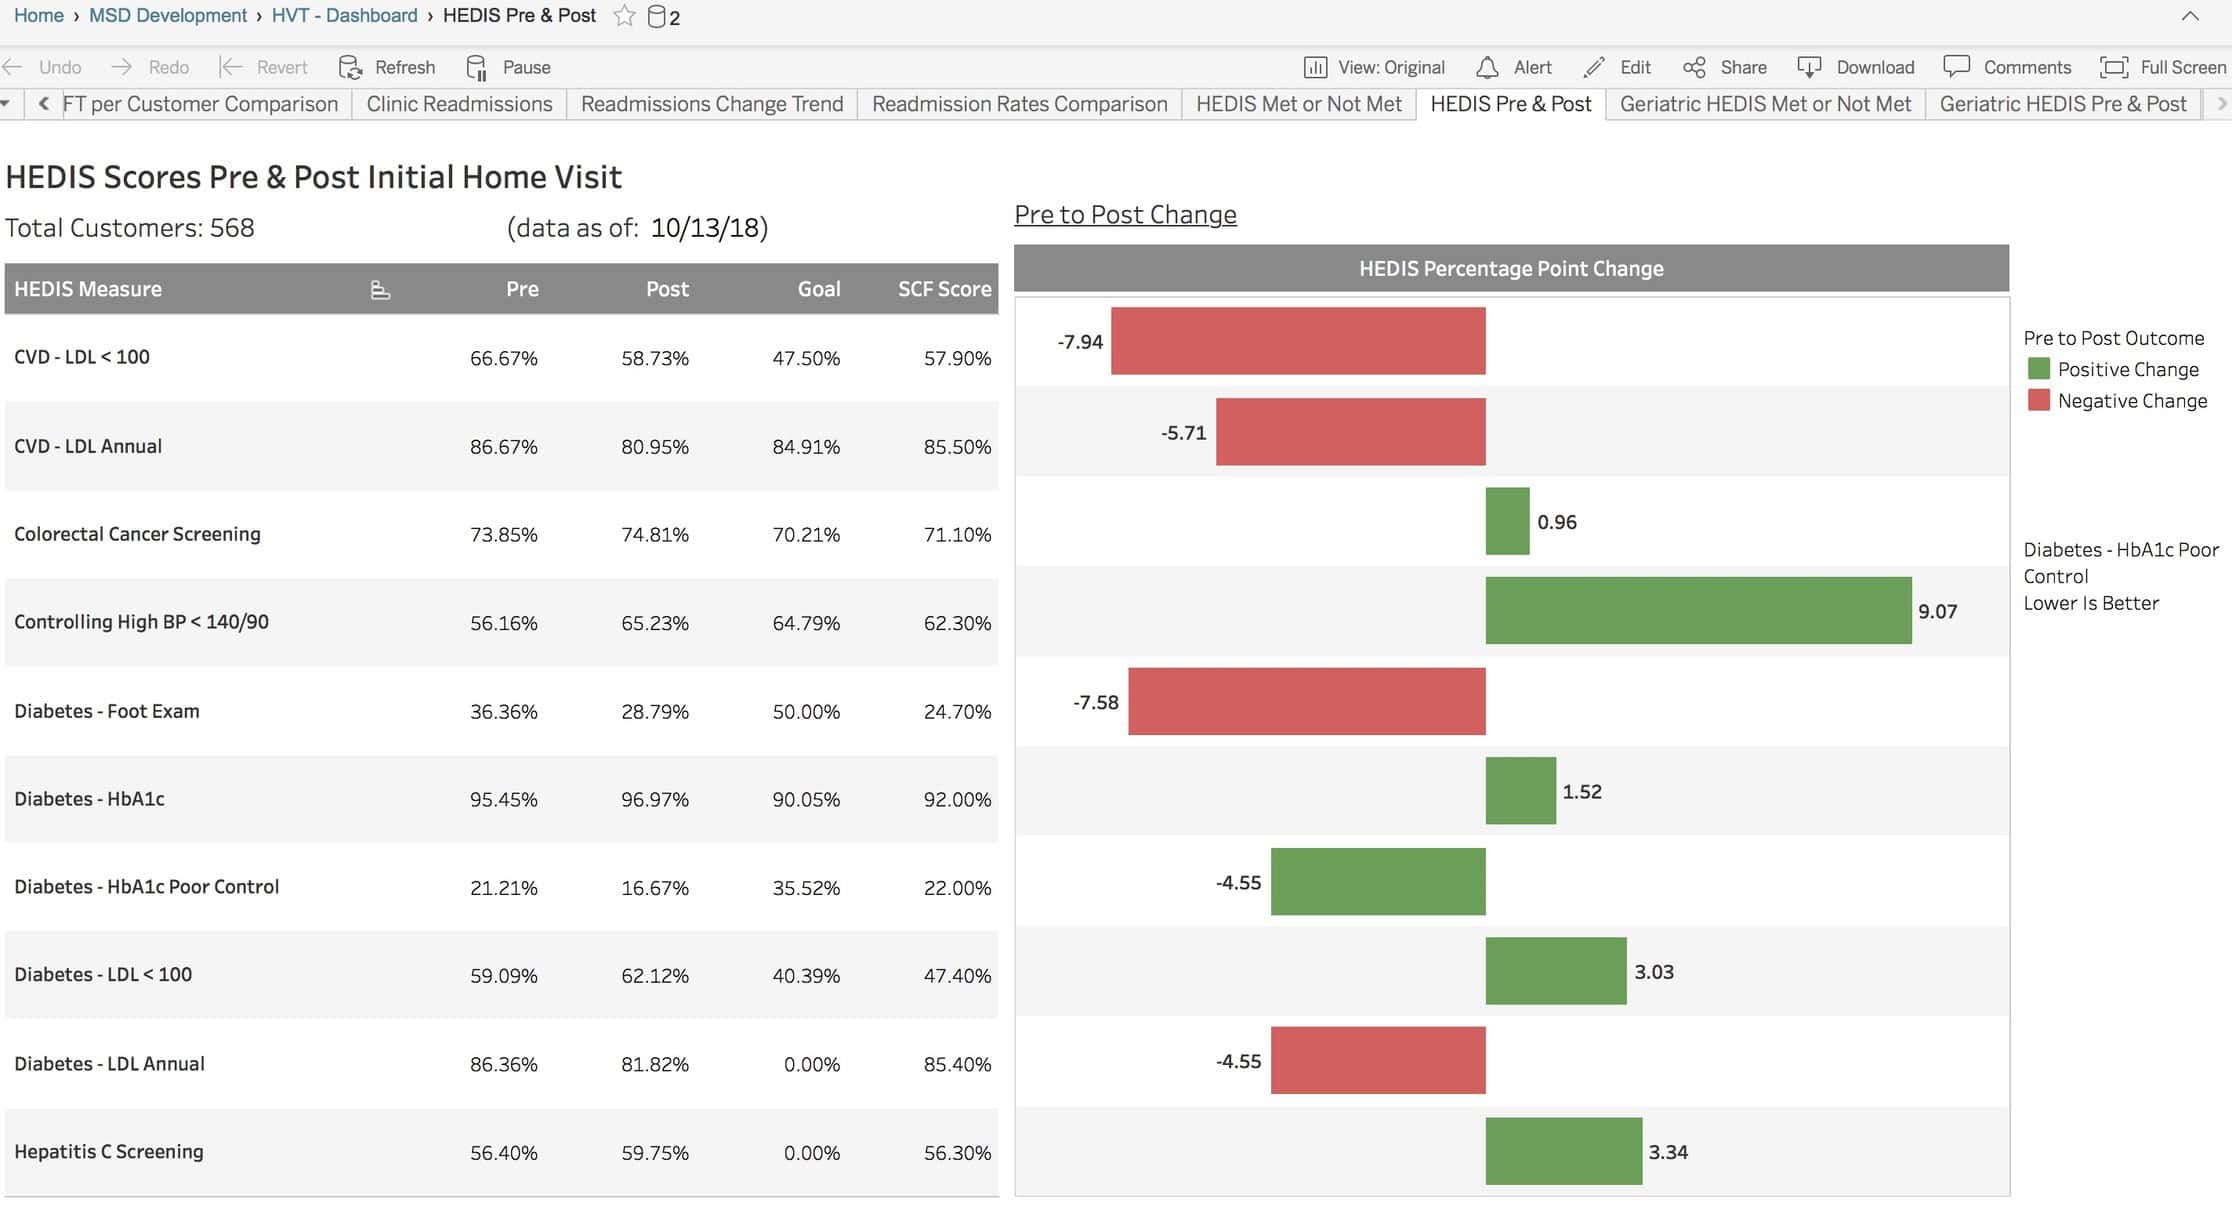
Task: Click the 40.39% Goal for Diabetes LDL<100
Action: click(x=805, y=975)
